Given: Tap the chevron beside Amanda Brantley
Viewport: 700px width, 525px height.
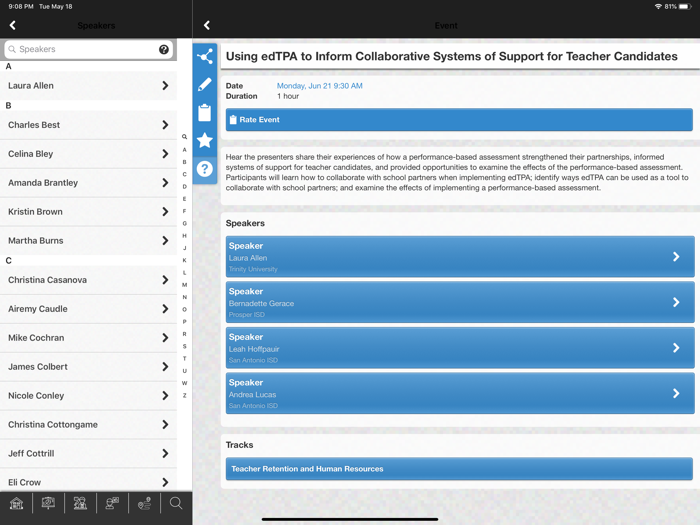Looking at the screenshot, I should 165,183.
